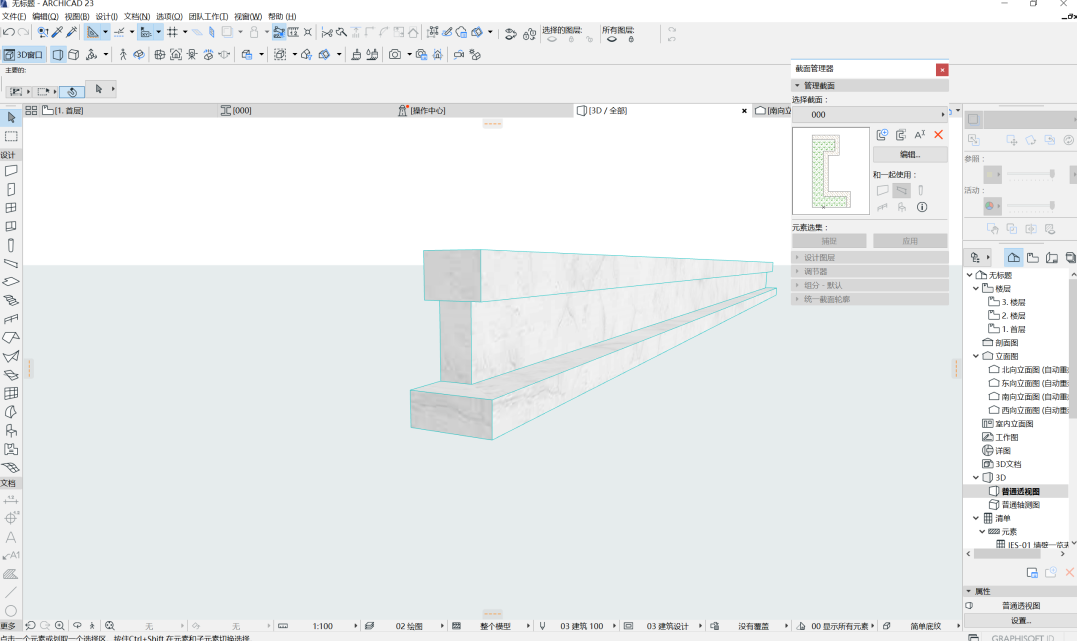The image size is (1077, 641).
Task: Select the Marquee tool in toolbox
Action: (x=11, y=136)
